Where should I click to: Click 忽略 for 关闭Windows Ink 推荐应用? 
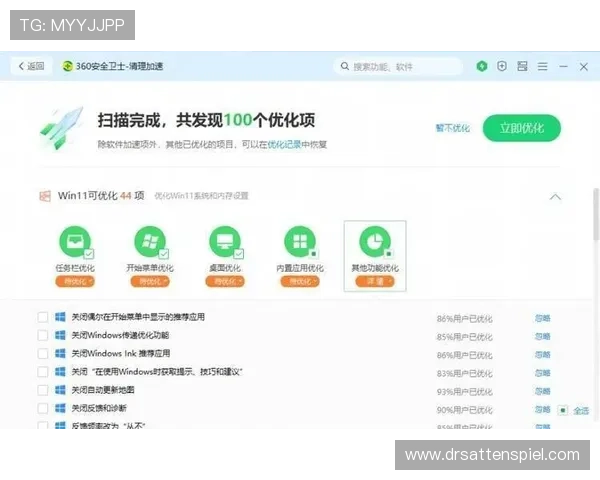542,355
